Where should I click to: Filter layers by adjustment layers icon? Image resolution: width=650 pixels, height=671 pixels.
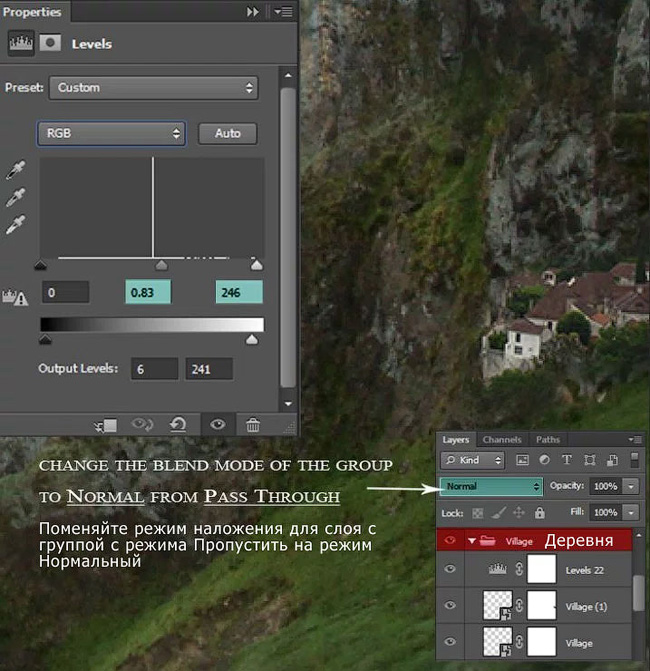click(x=544, y=460)
